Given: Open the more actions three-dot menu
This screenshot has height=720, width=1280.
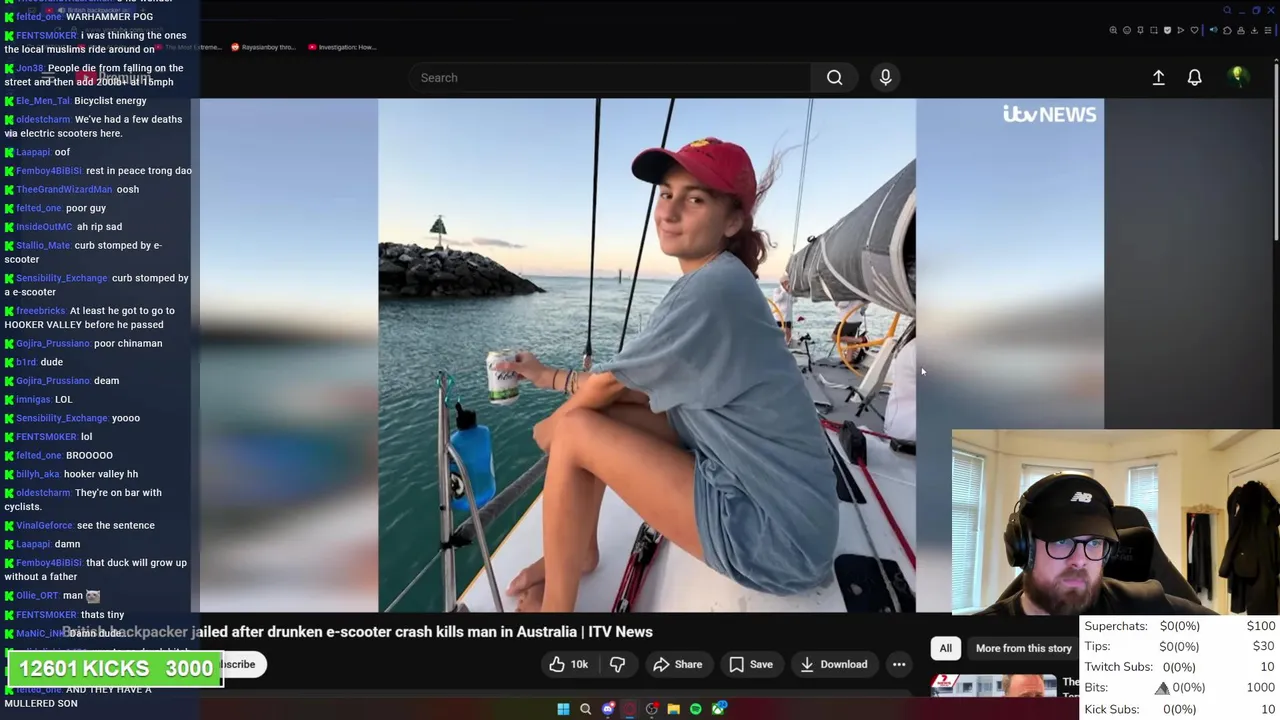Looking at the screenshot, I should click(x=899, y=664).
